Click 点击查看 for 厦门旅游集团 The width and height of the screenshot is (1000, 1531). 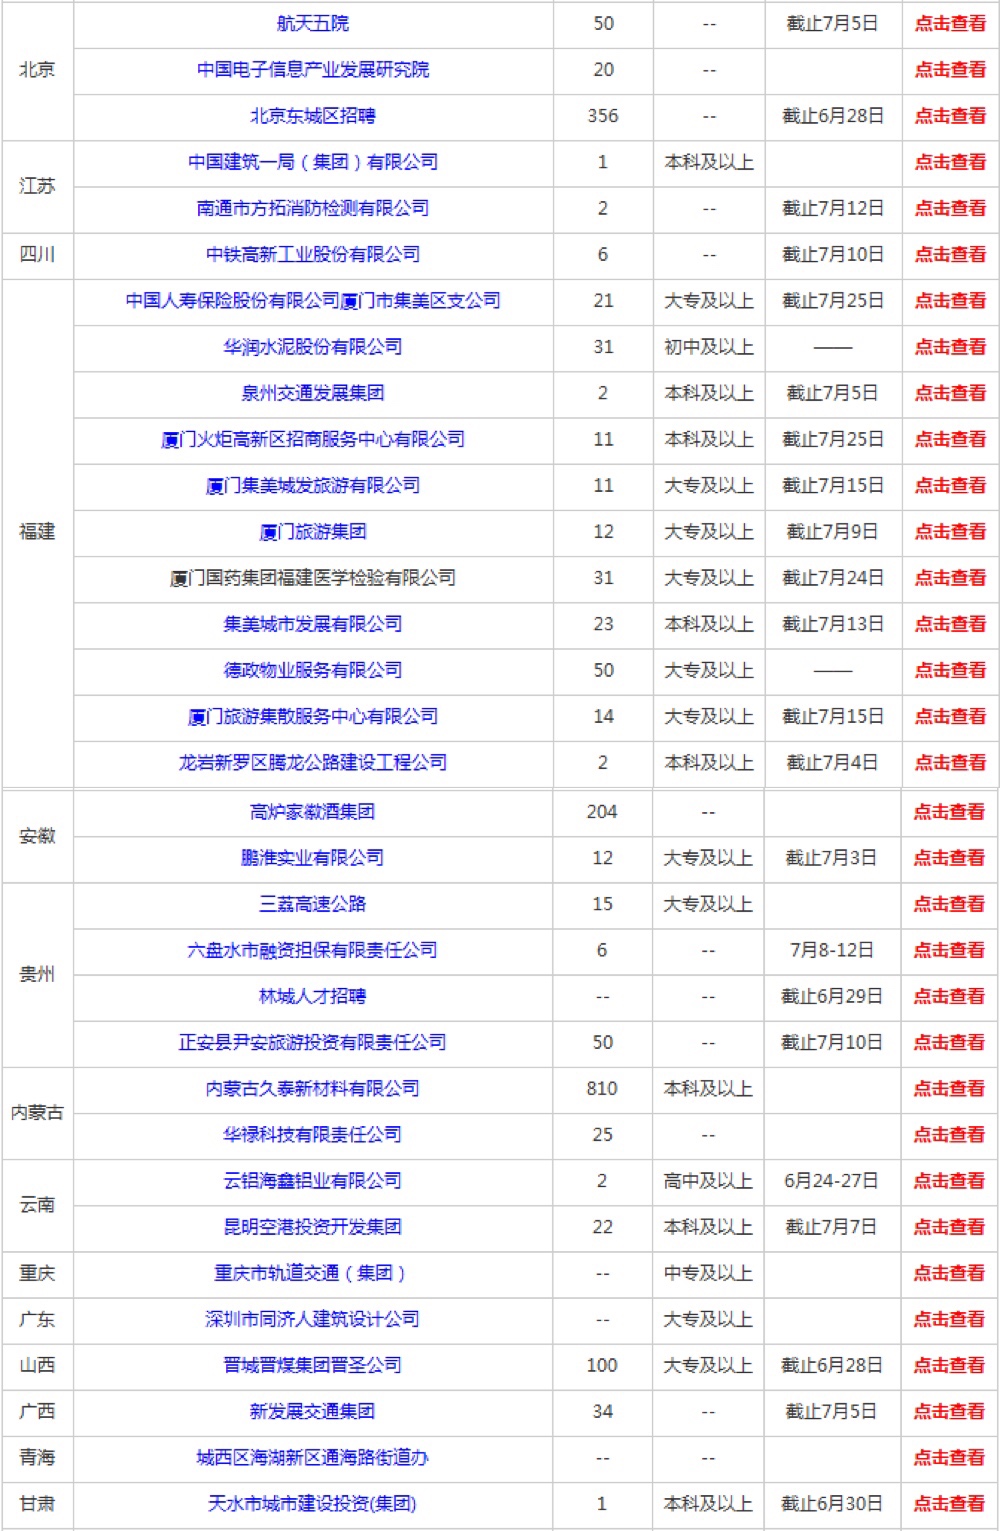950,531
